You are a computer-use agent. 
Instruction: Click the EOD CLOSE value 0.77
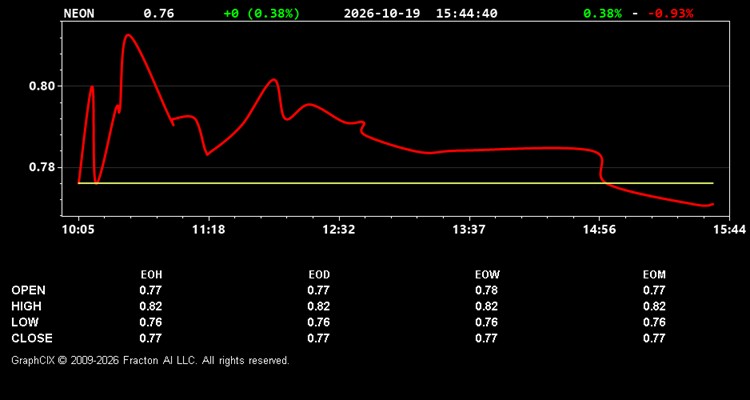coord(319,338)
